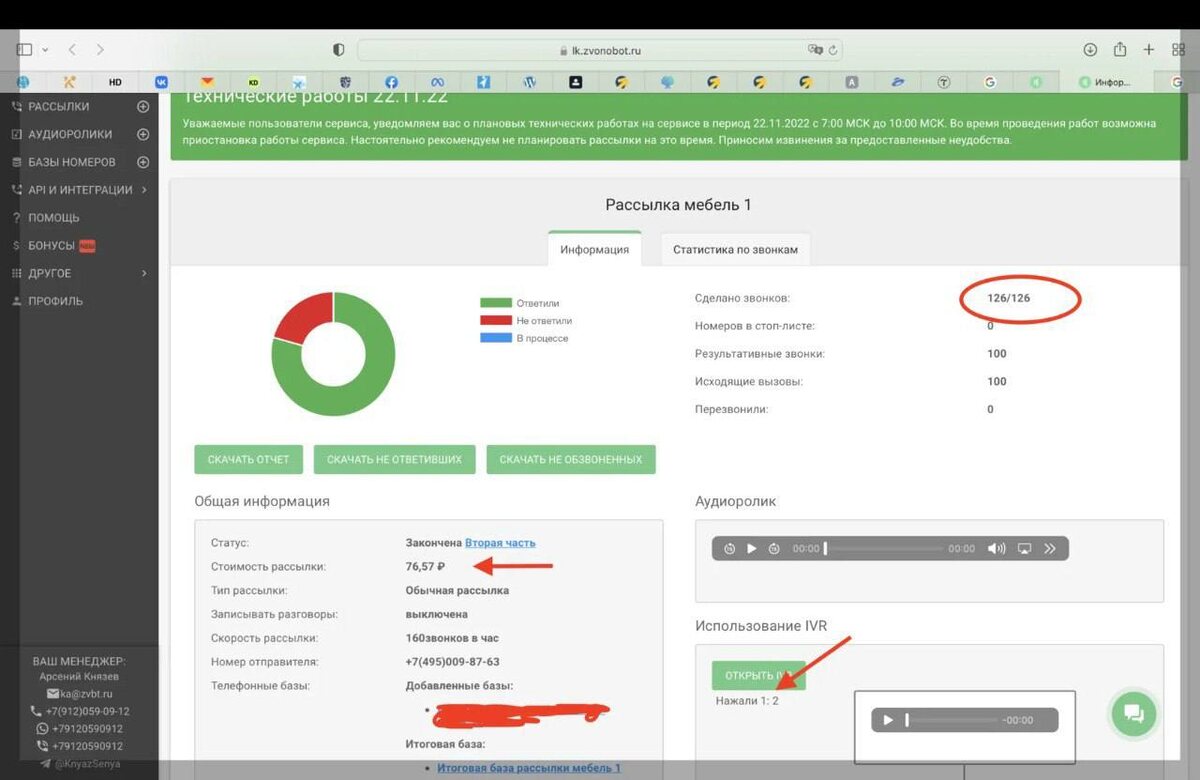
Task: Select the Информация tab
Action: pos(594,249)
